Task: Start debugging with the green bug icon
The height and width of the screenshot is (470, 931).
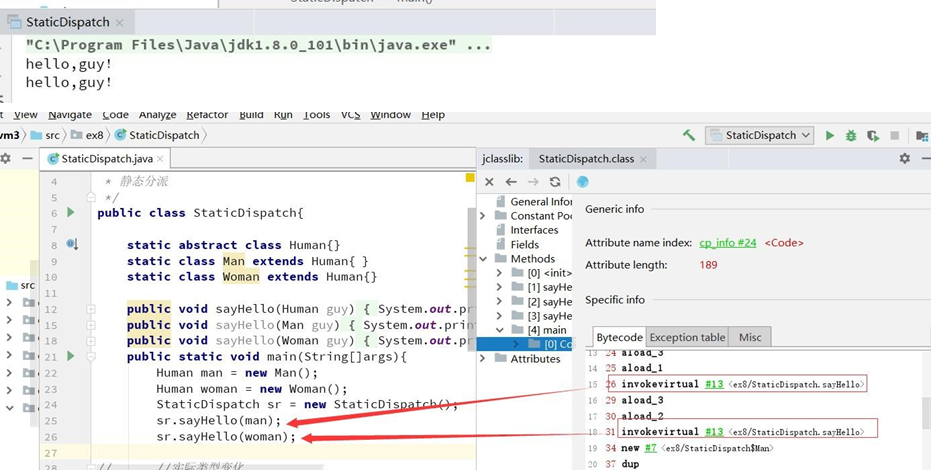Action: (x=851, y=135)
